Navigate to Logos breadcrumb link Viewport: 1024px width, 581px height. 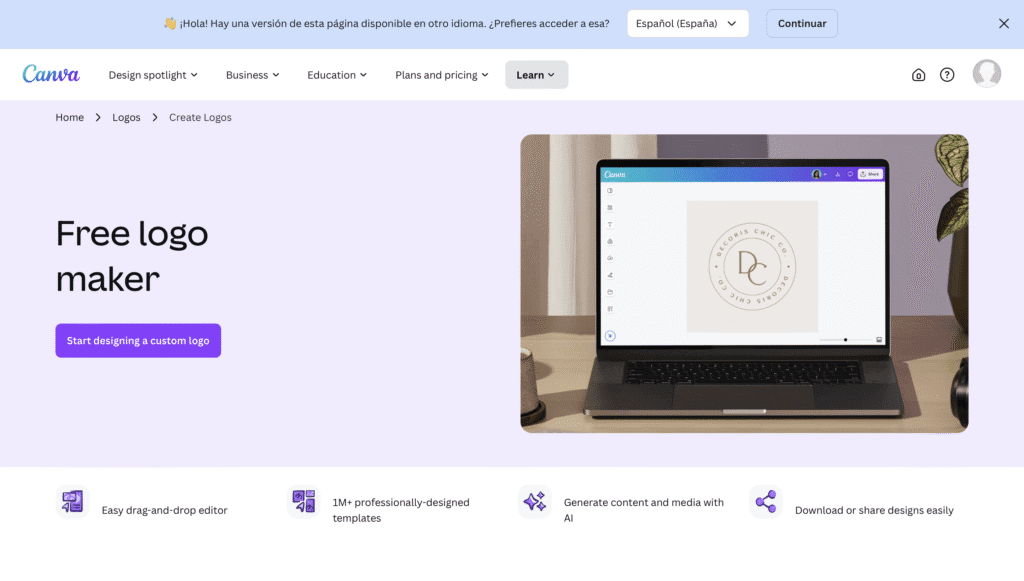pyautogui.click(x=126, y=117)
